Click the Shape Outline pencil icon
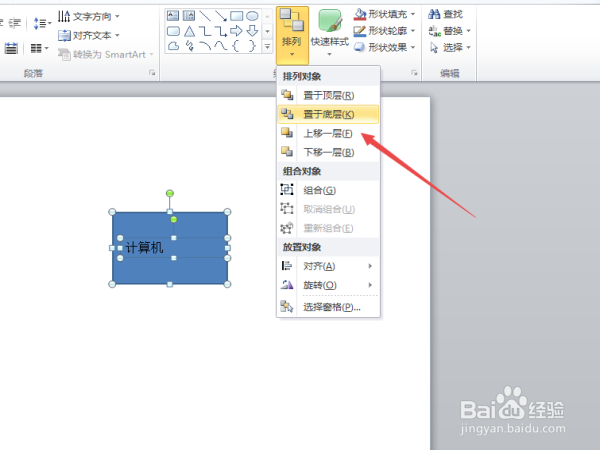 (360, 31)
